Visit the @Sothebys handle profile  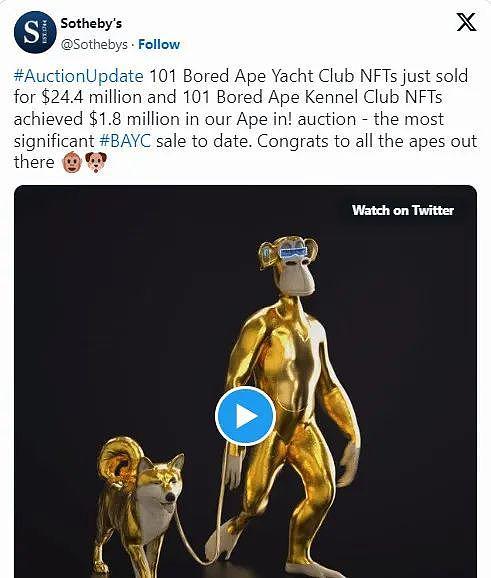click(x=94, y=45)
